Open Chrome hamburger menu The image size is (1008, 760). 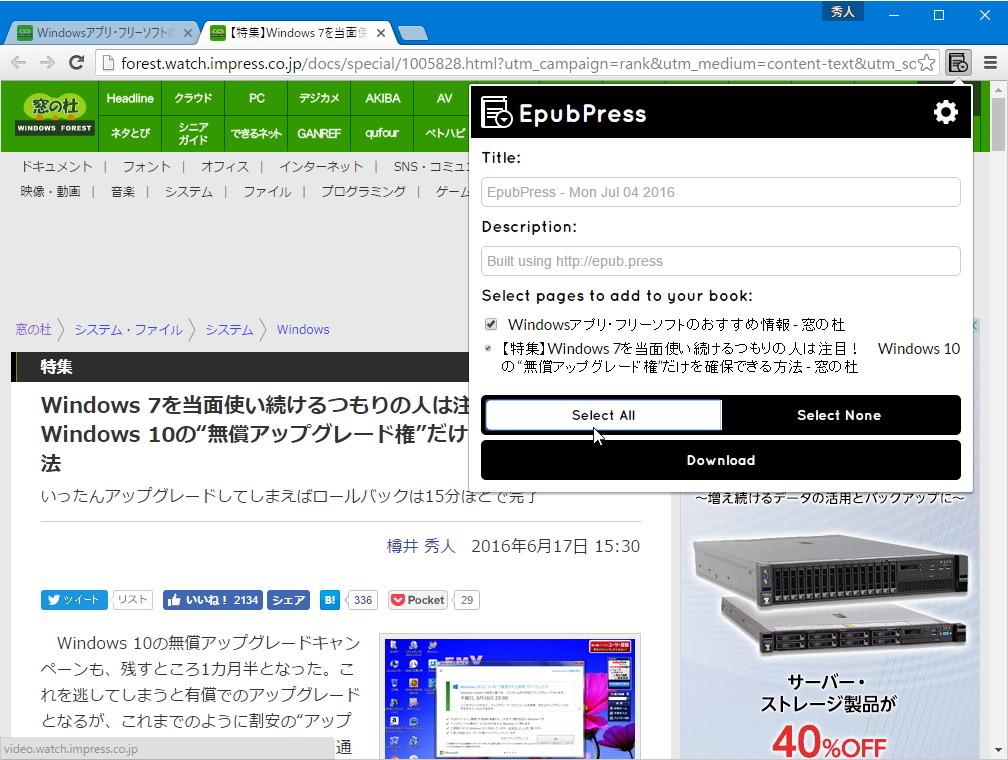tap(991, 63)
